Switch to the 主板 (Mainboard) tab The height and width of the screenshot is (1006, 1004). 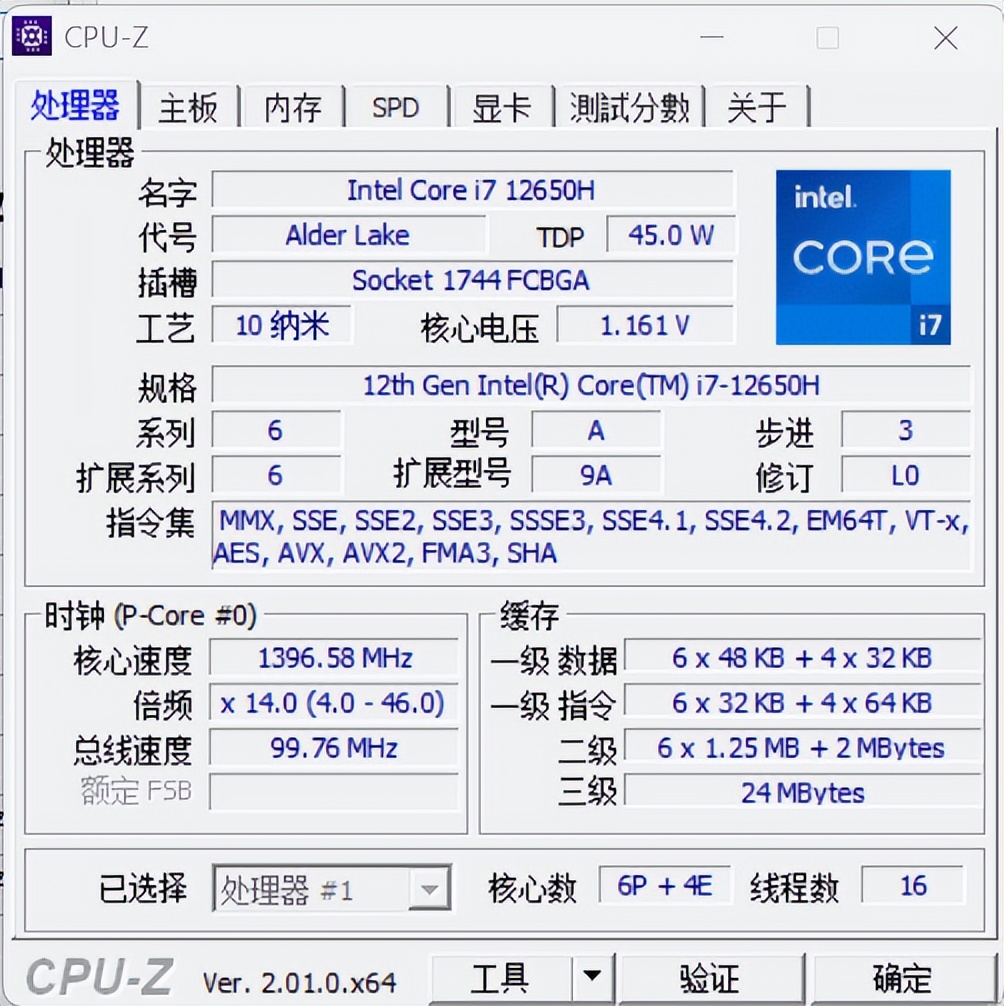(x=188, y=108)
